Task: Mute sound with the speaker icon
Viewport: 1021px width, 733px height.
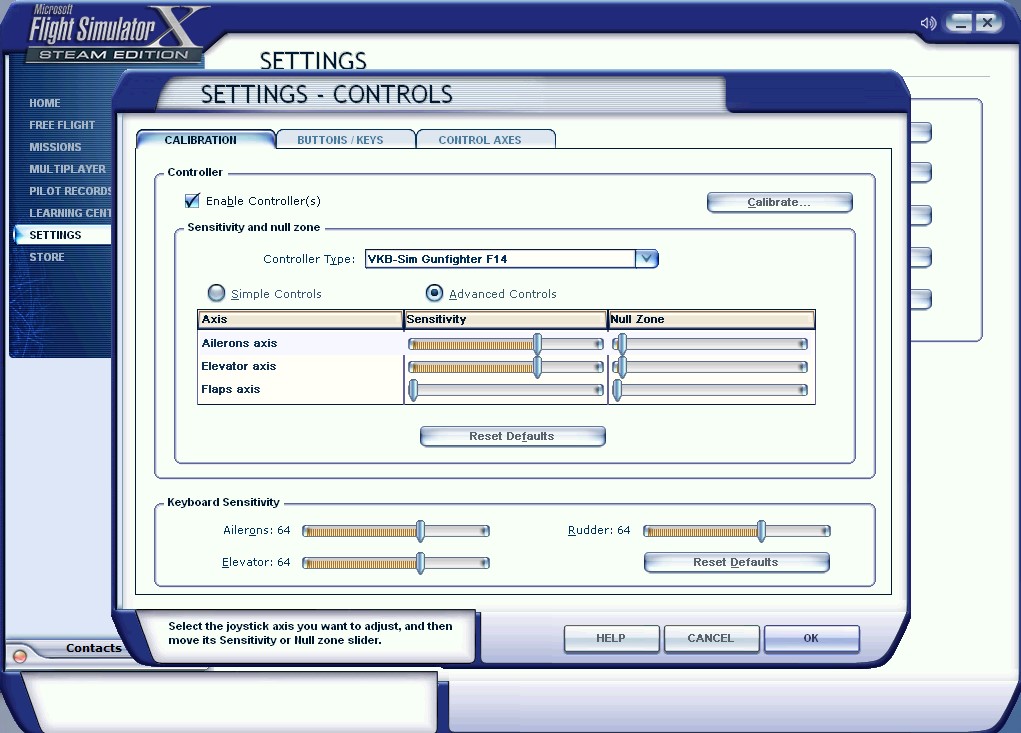Action: pyautogui.click(x=928, y=23)
